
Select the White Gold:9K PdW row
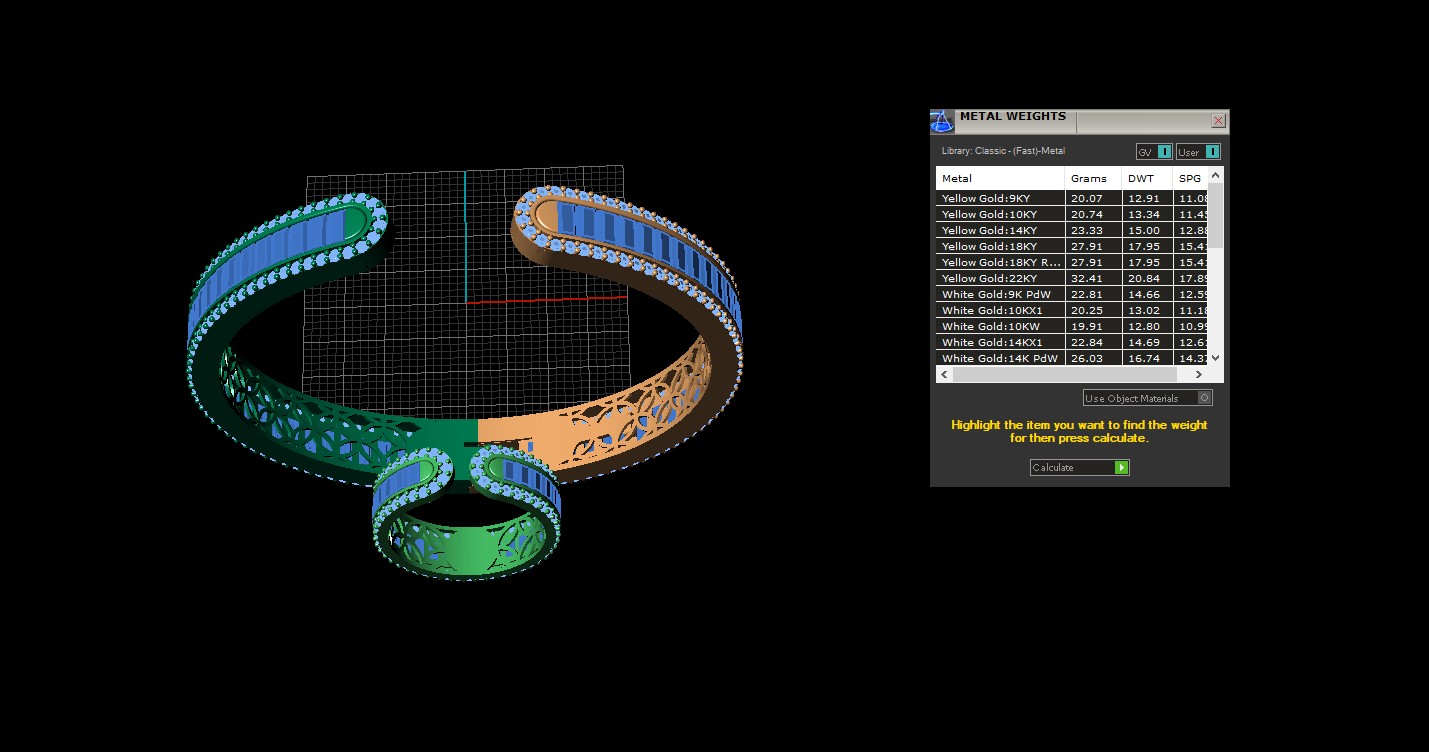[x=1072, y=294]
